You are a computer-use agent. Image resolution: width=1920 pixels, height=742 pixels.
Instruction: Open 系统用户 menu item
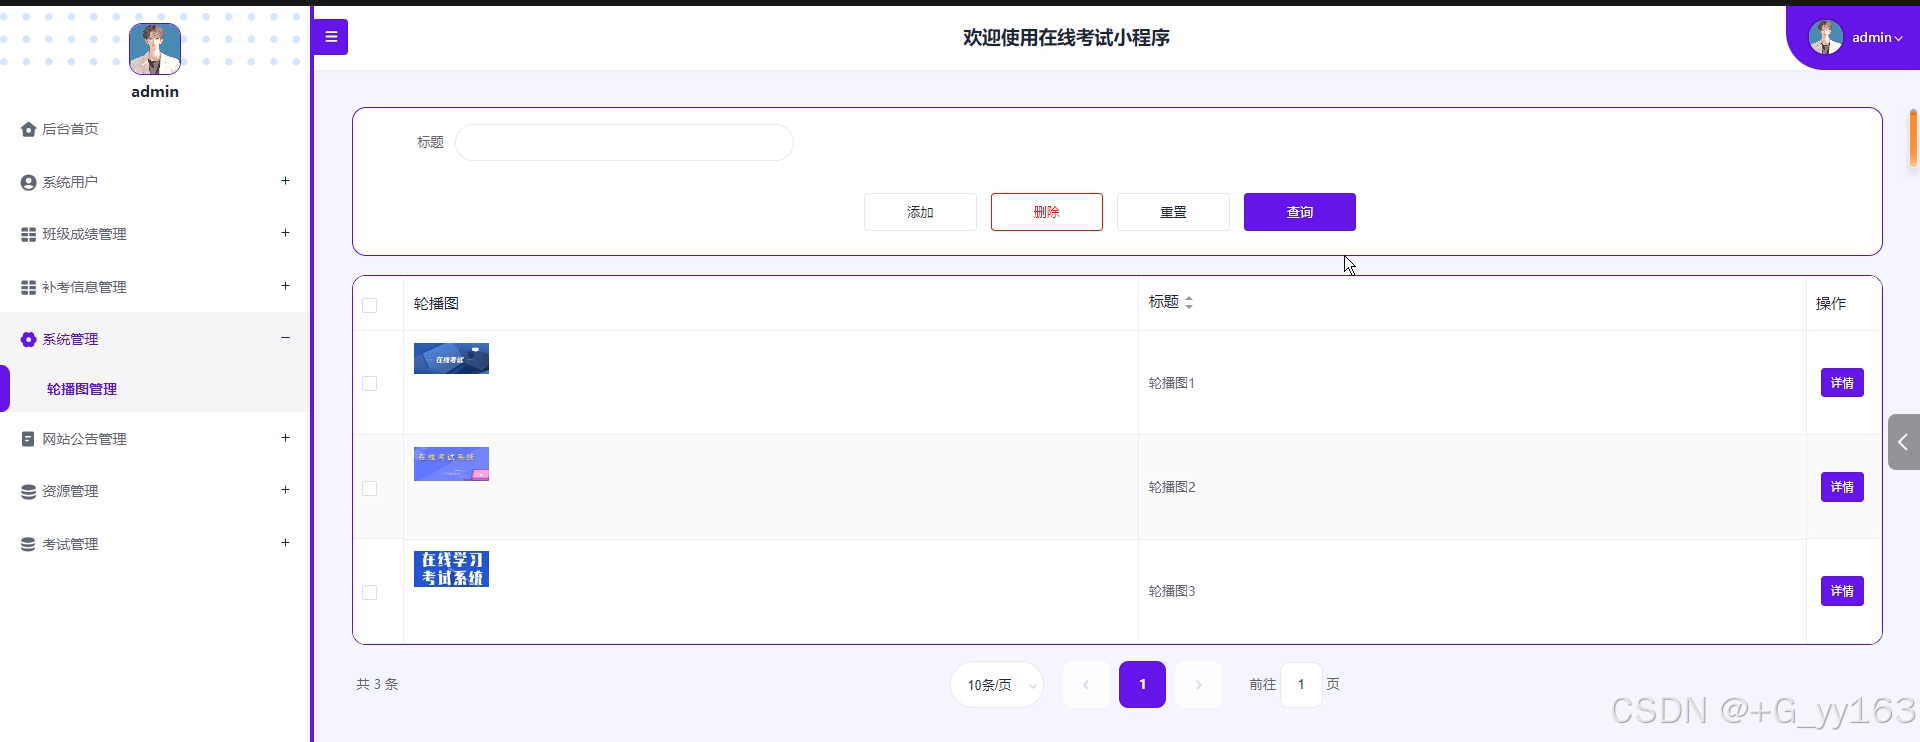(155, 182)
